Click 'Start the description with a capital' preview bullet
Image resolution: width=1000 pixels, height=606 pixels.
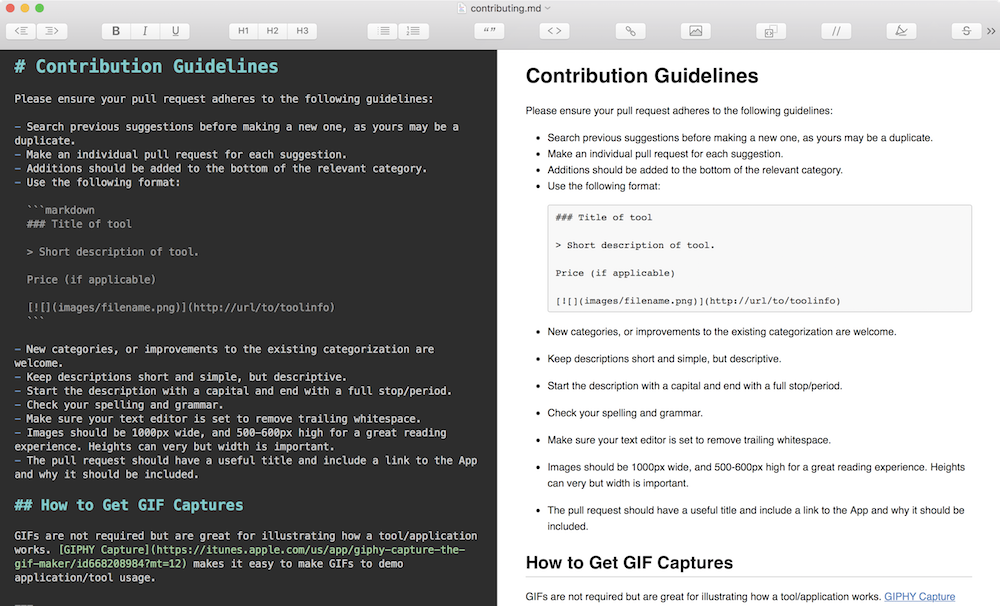tap(695, 386)
